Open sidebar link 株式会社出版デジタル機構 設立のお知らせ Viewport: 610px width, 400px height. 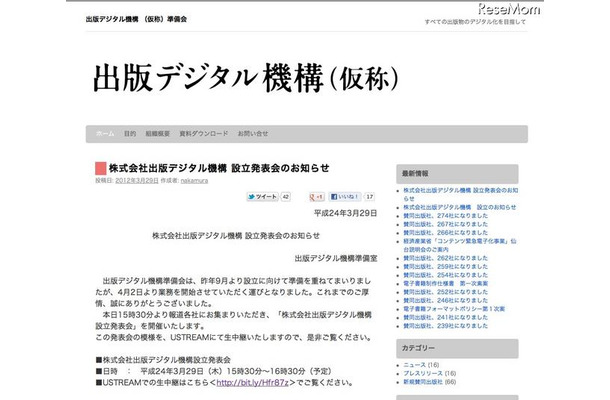459,207
